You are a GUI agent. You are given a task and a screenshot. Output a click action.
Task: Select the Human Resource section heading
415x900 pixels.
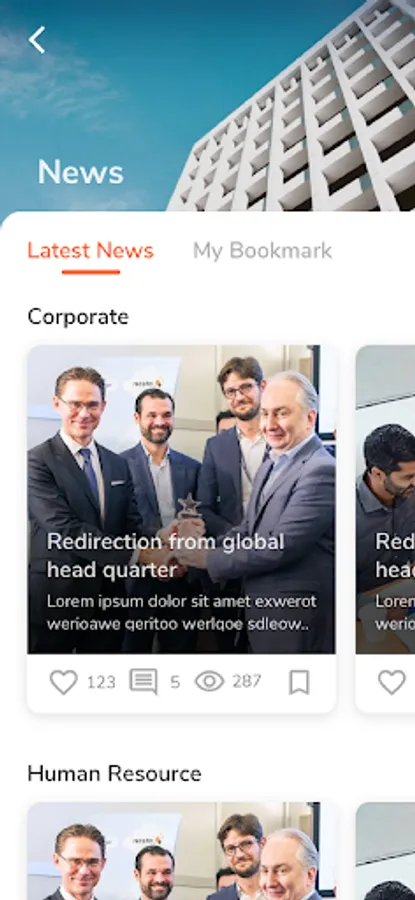point(114,774)
